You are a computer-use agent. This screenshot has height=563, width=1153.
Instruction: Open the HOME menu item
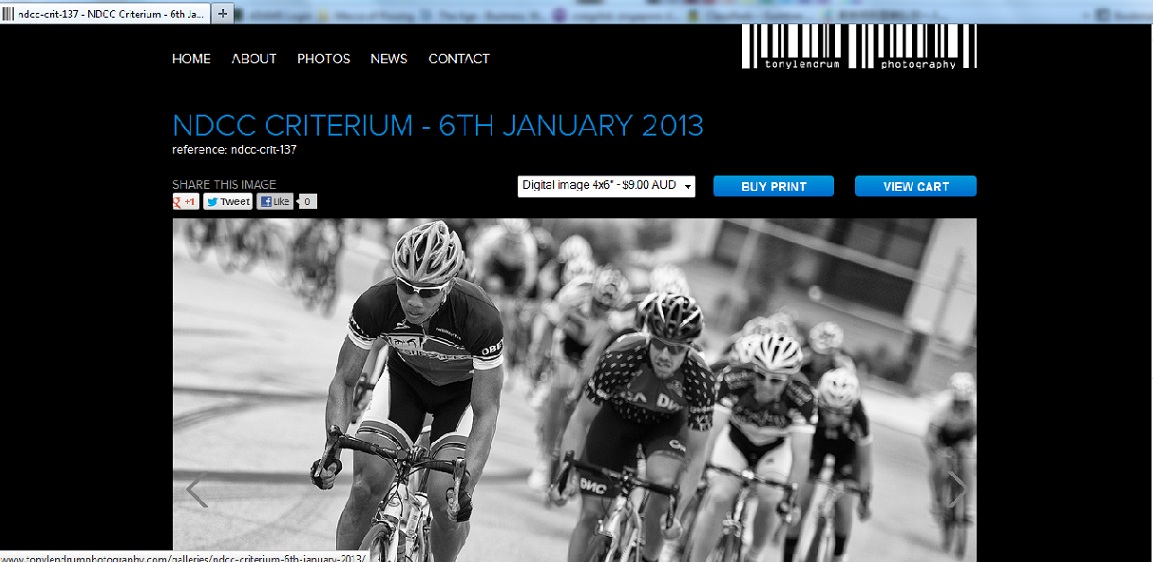tap(191, 59)
